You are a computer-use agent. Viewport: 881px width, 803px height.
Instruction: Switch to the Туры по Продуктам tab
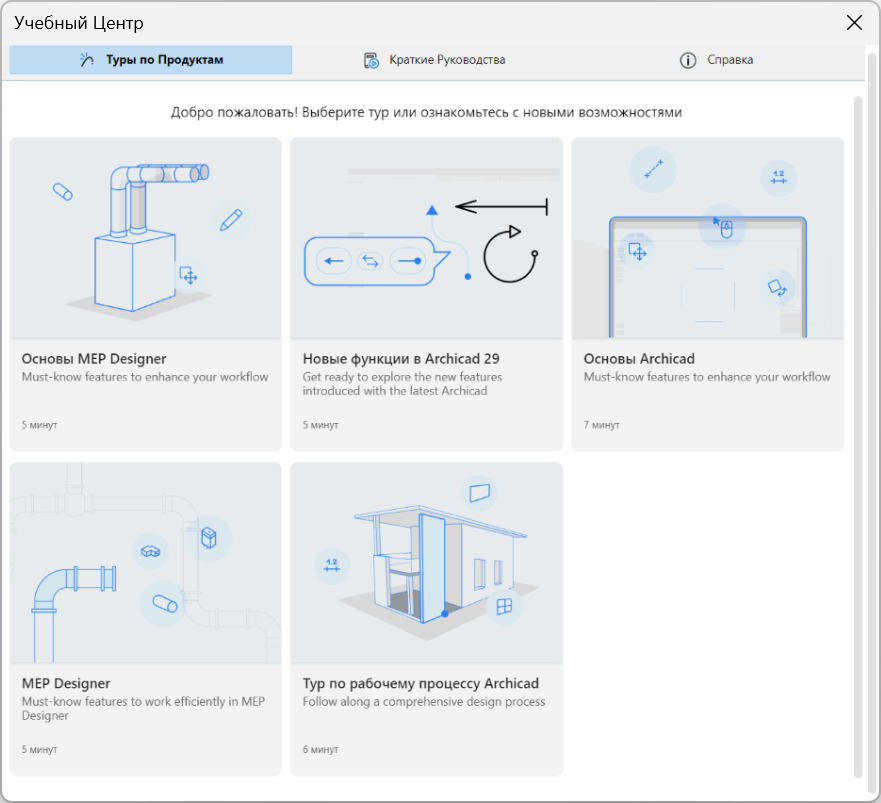pyautogui.click(x=151, y=60)
